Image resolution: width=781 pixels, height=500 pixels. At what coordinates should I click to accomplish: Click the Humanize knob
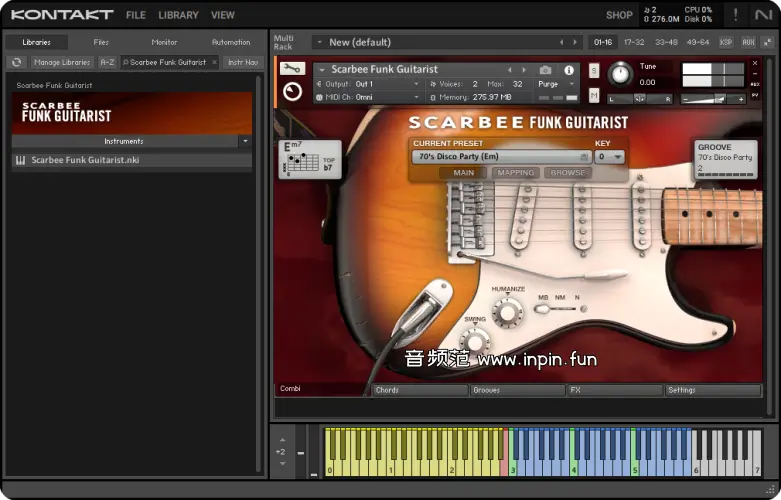pyautogui.click(x=508, y=314)
